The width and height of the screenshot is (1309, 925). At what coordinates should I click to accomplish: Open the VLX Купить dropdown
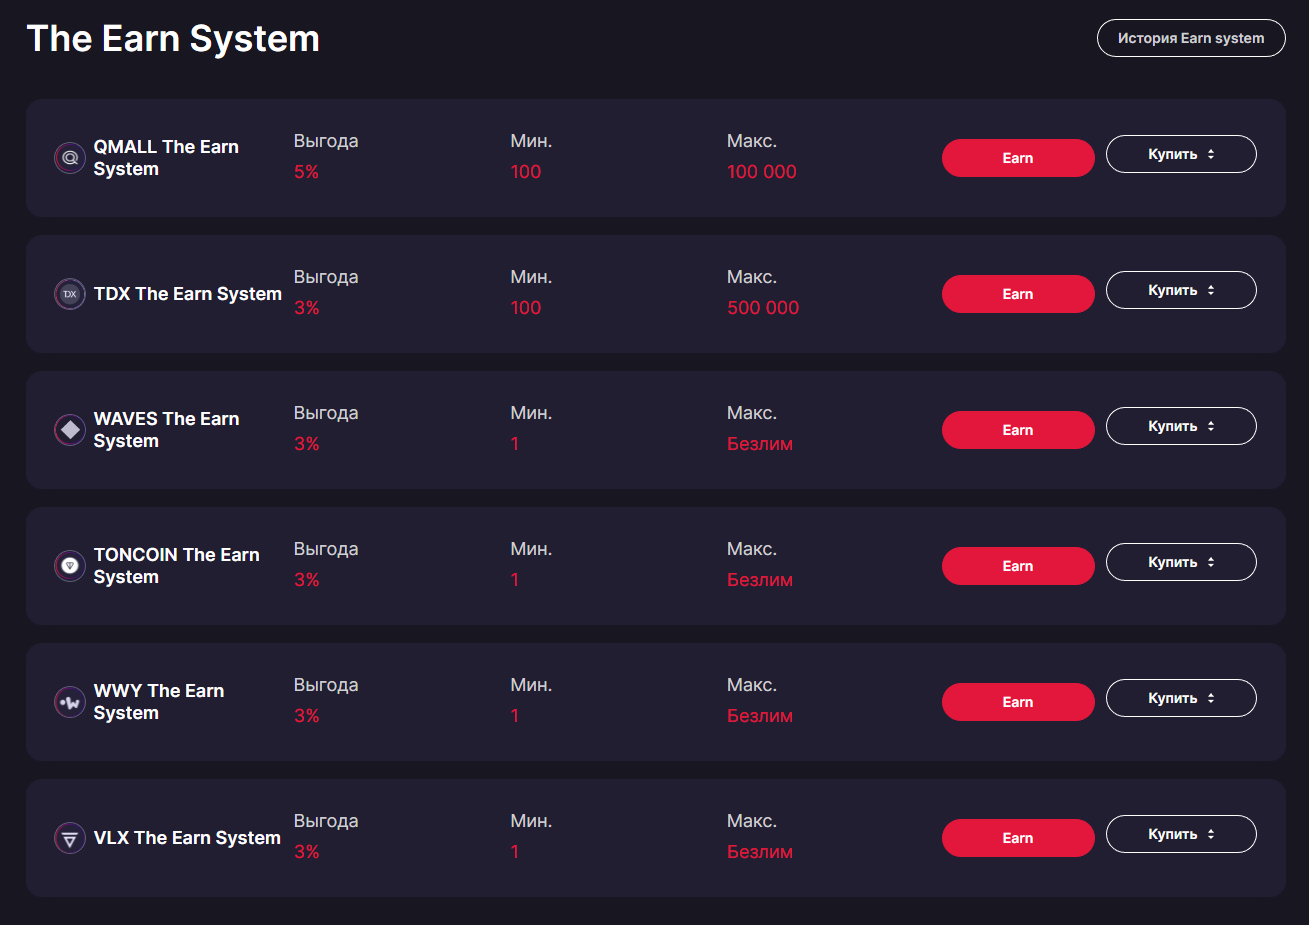point(1180,834)
